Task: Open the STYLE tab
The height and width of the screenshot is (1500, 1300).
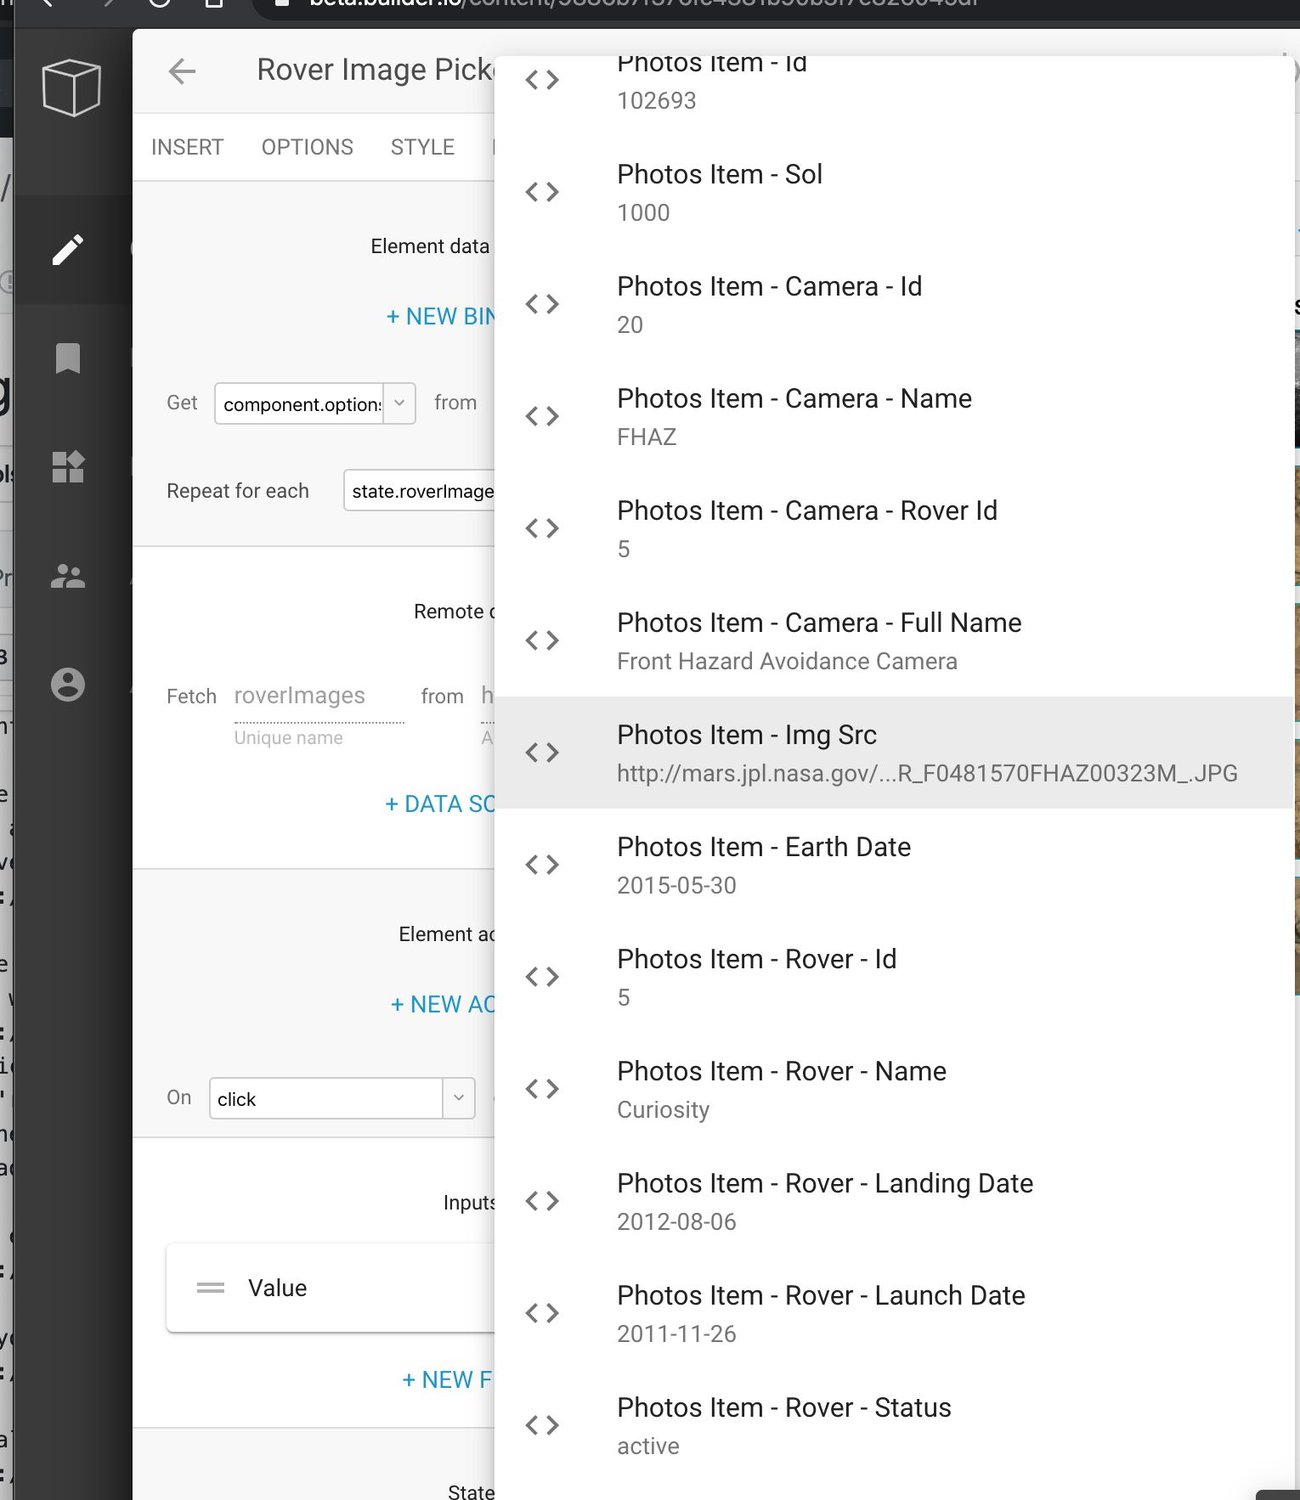Action: [422, 147]
